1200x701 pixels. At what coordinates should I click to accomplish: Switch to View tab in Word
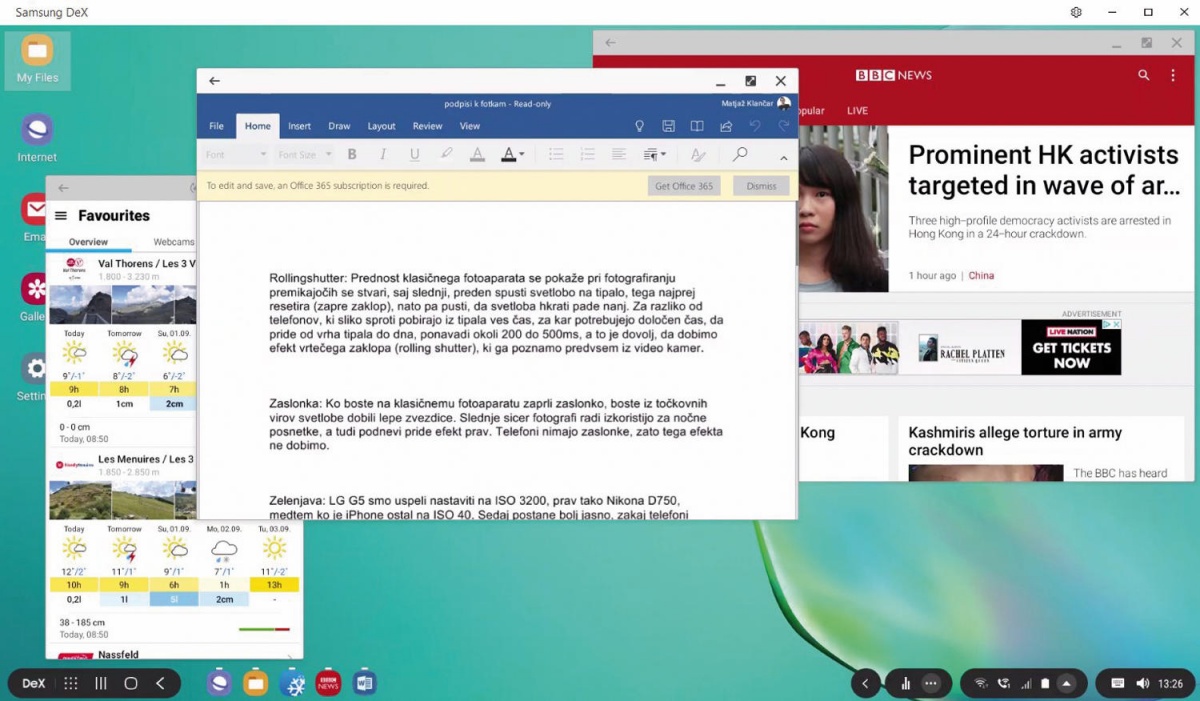pyautogui.click(x=470, y=126)
